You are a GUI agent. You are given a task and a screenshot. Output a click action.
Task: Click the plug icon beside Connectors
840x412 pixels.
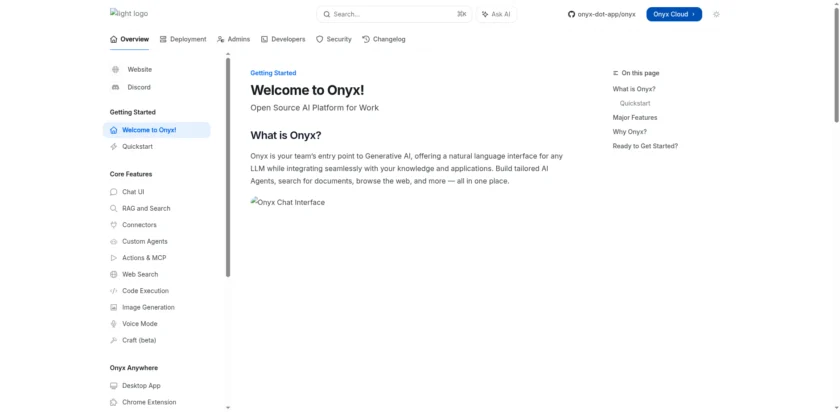point(113,225)
